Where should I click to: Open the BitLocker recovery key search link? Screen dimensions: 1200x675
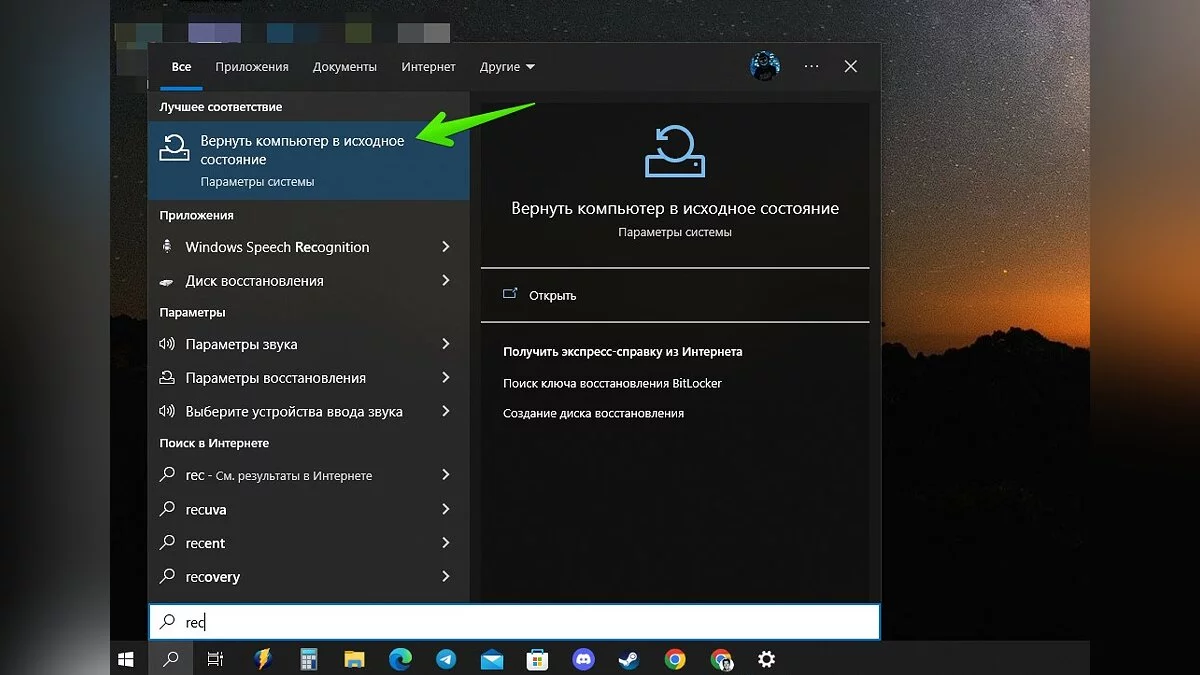click(612, 383)
